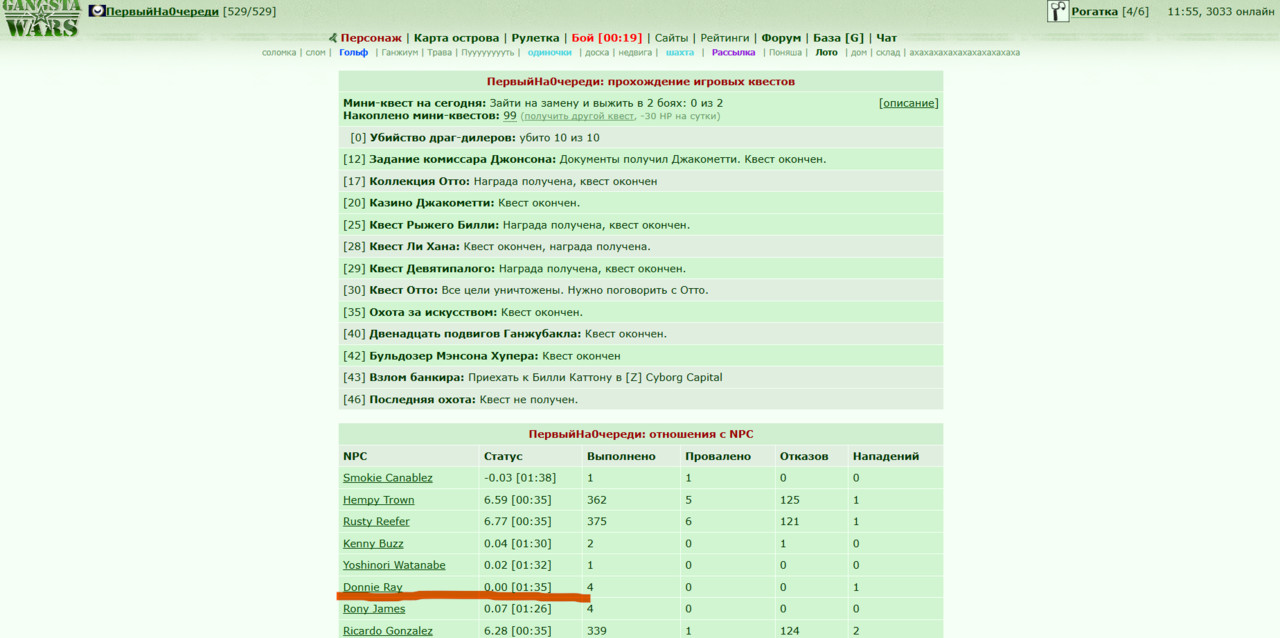Image resolution: width=1280 pixels, height=638 pixels.
Task: Click the 'Мини-квест на сегодня' line
Action: [533, 103]
